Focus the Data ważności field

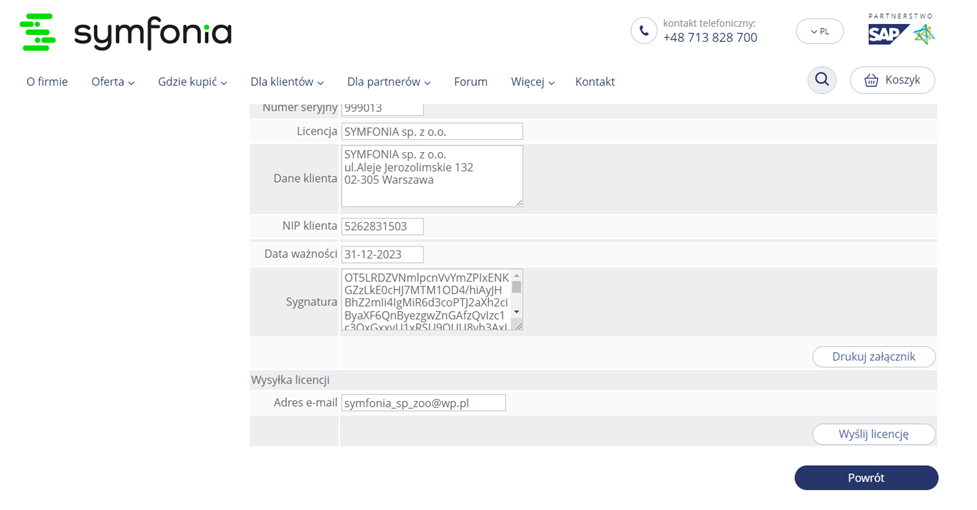click(x=383, y=254)
